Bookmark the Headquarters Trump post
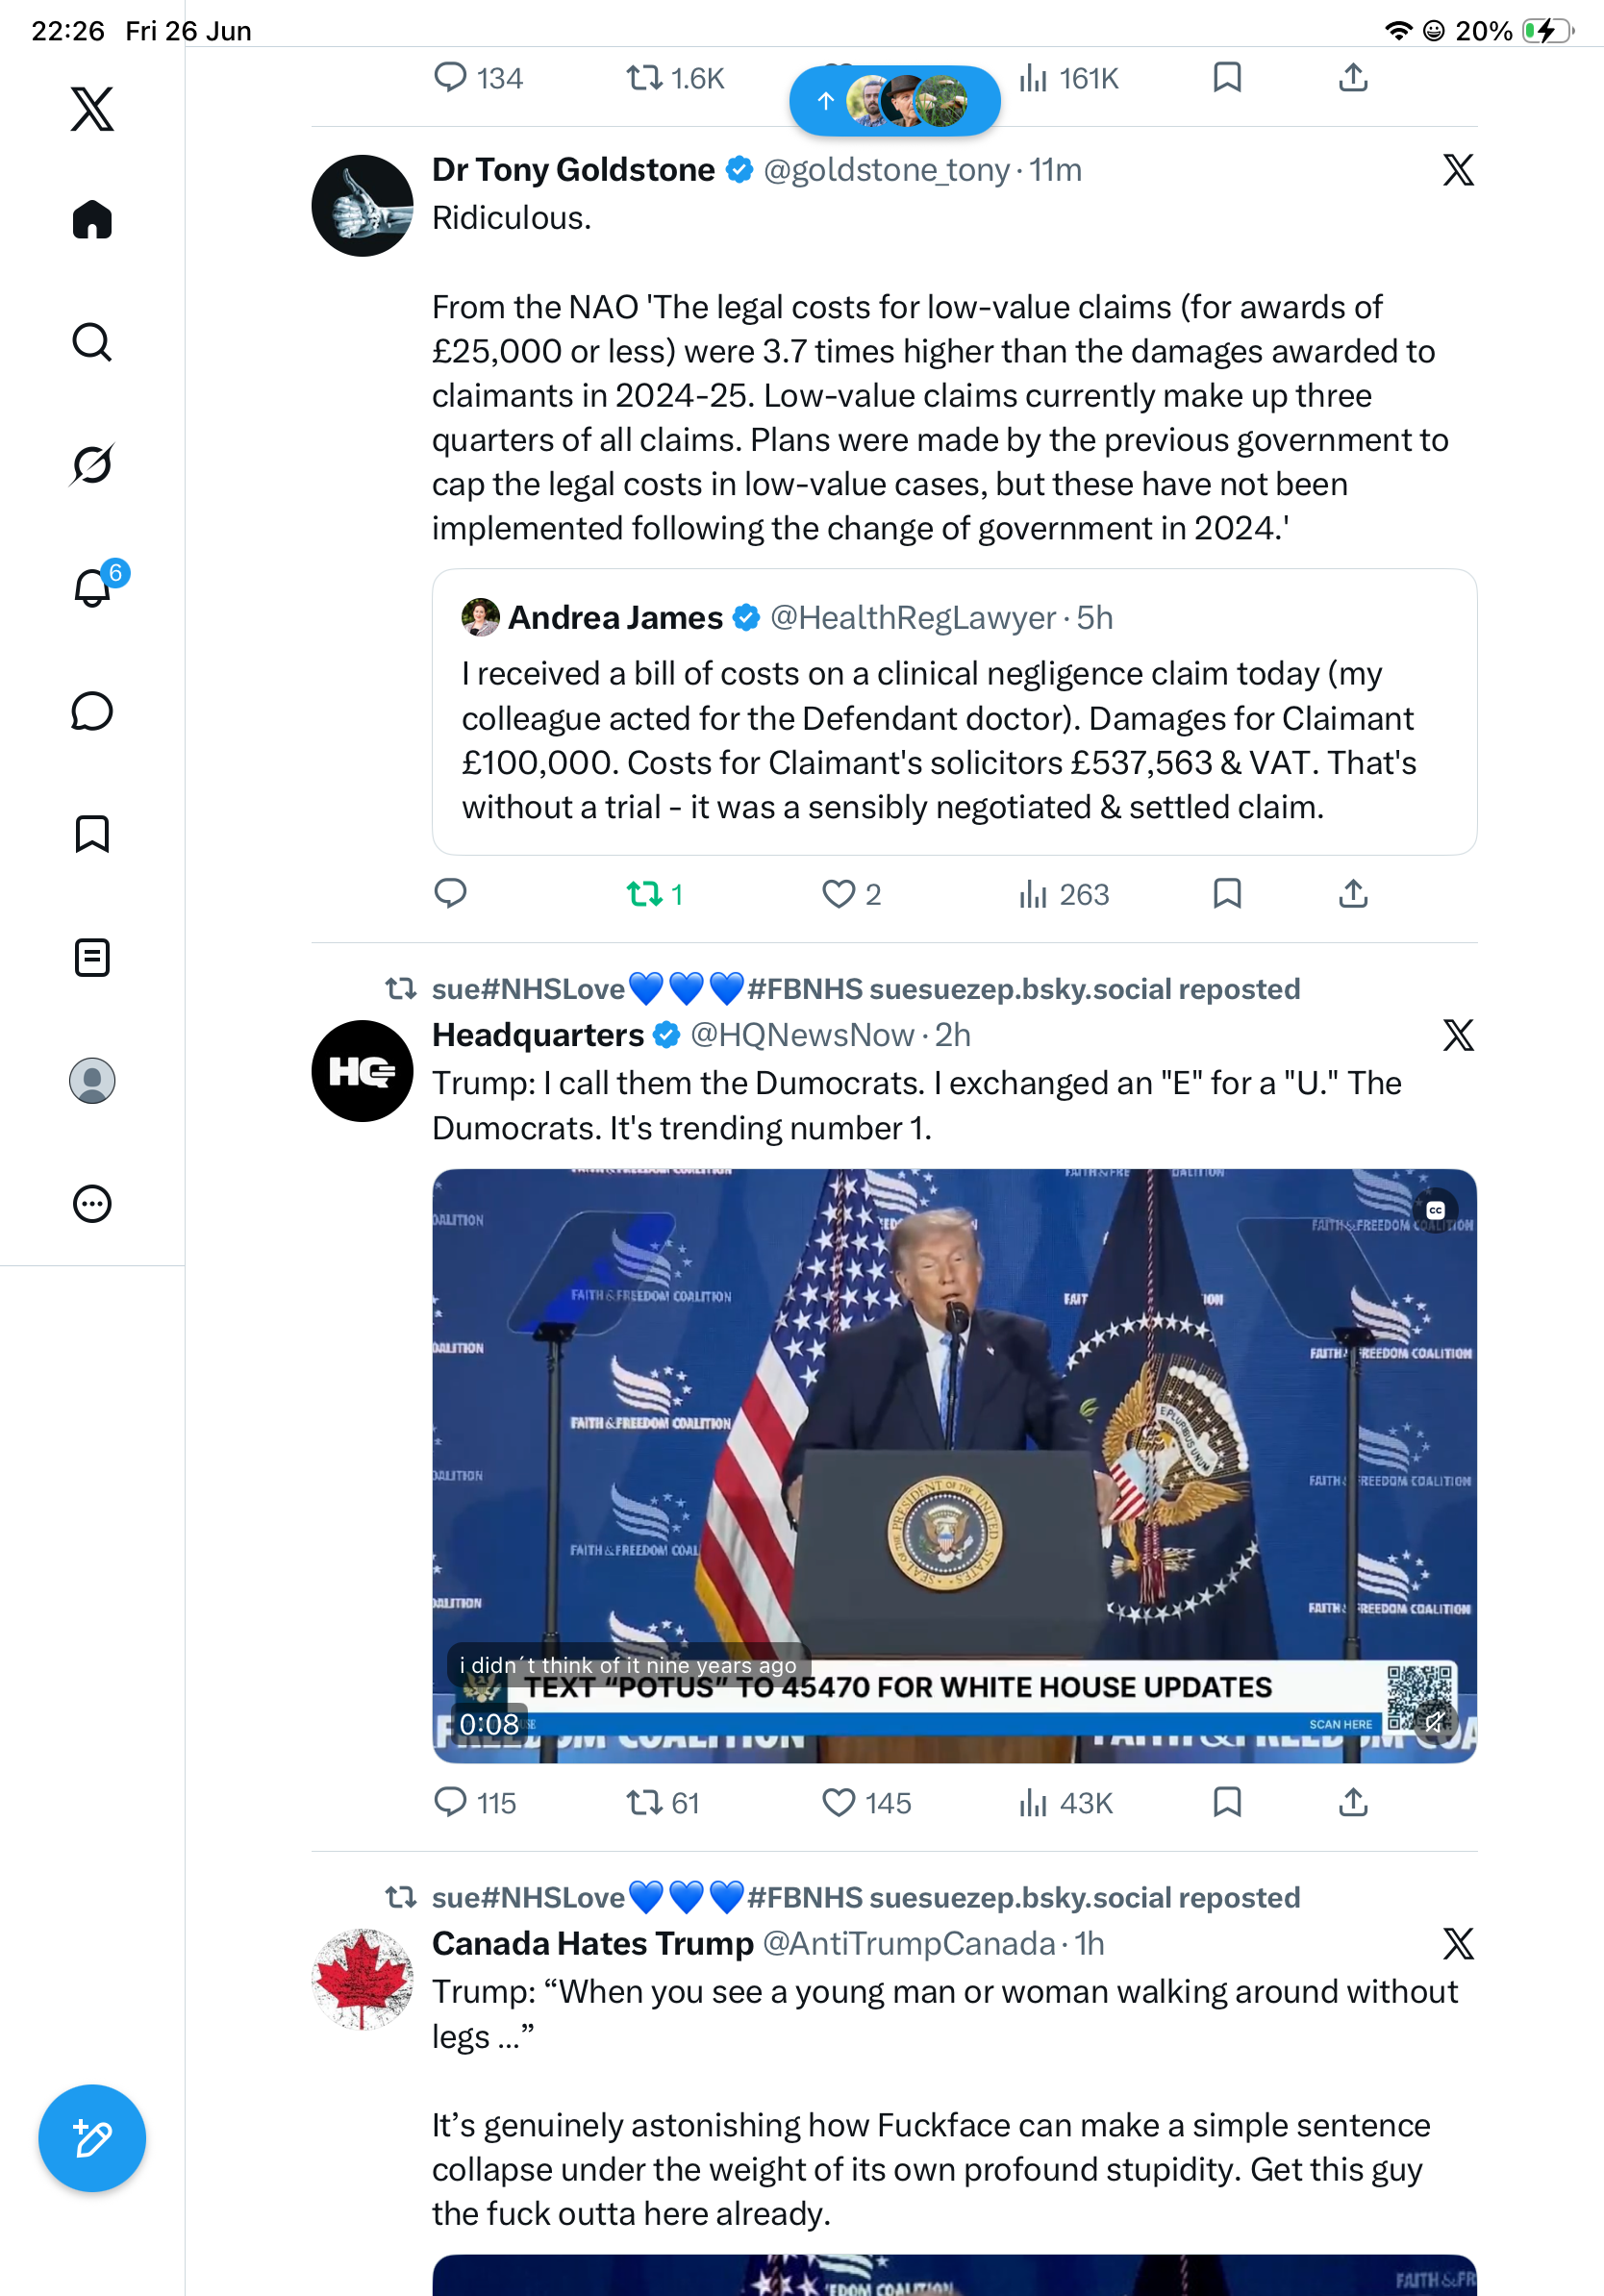This screenshot has width=1604, height=2296. 1227,1802
